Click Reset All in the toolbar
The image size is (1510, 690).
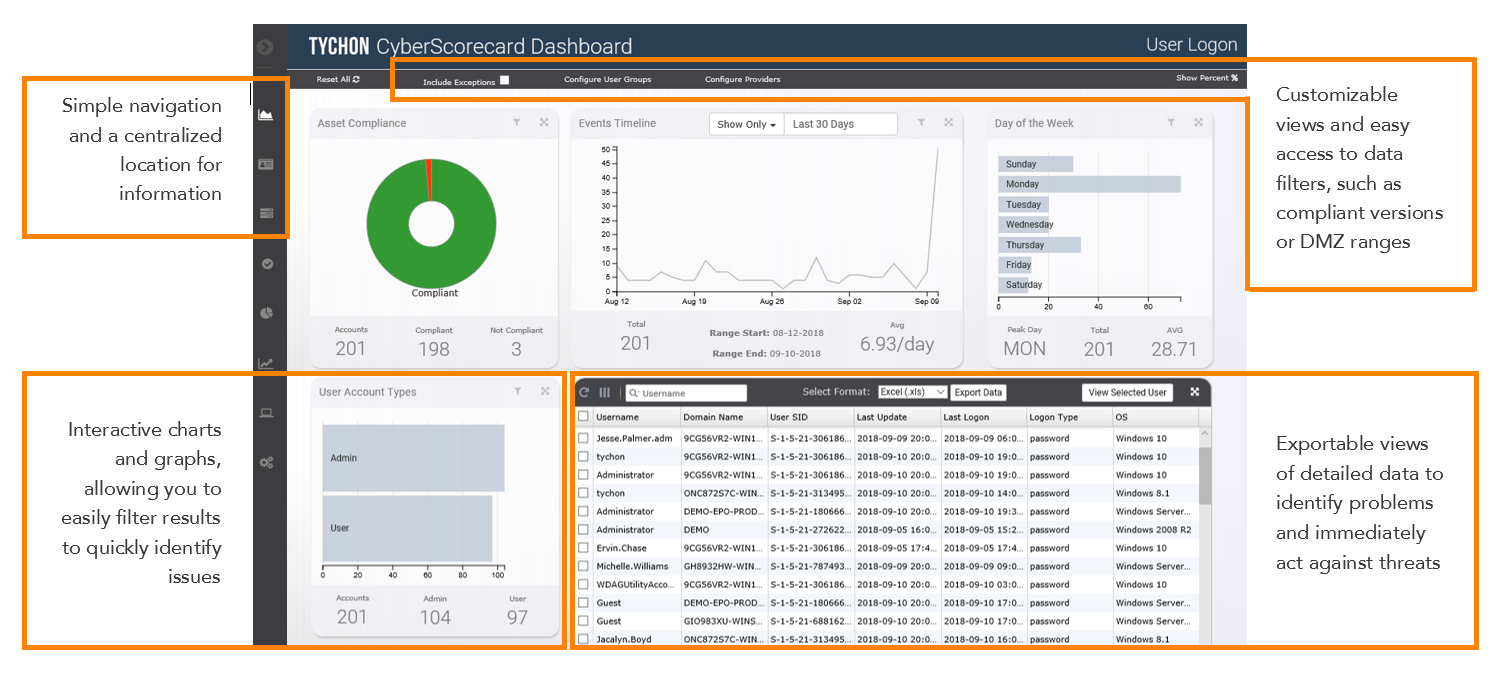[338, 79]
